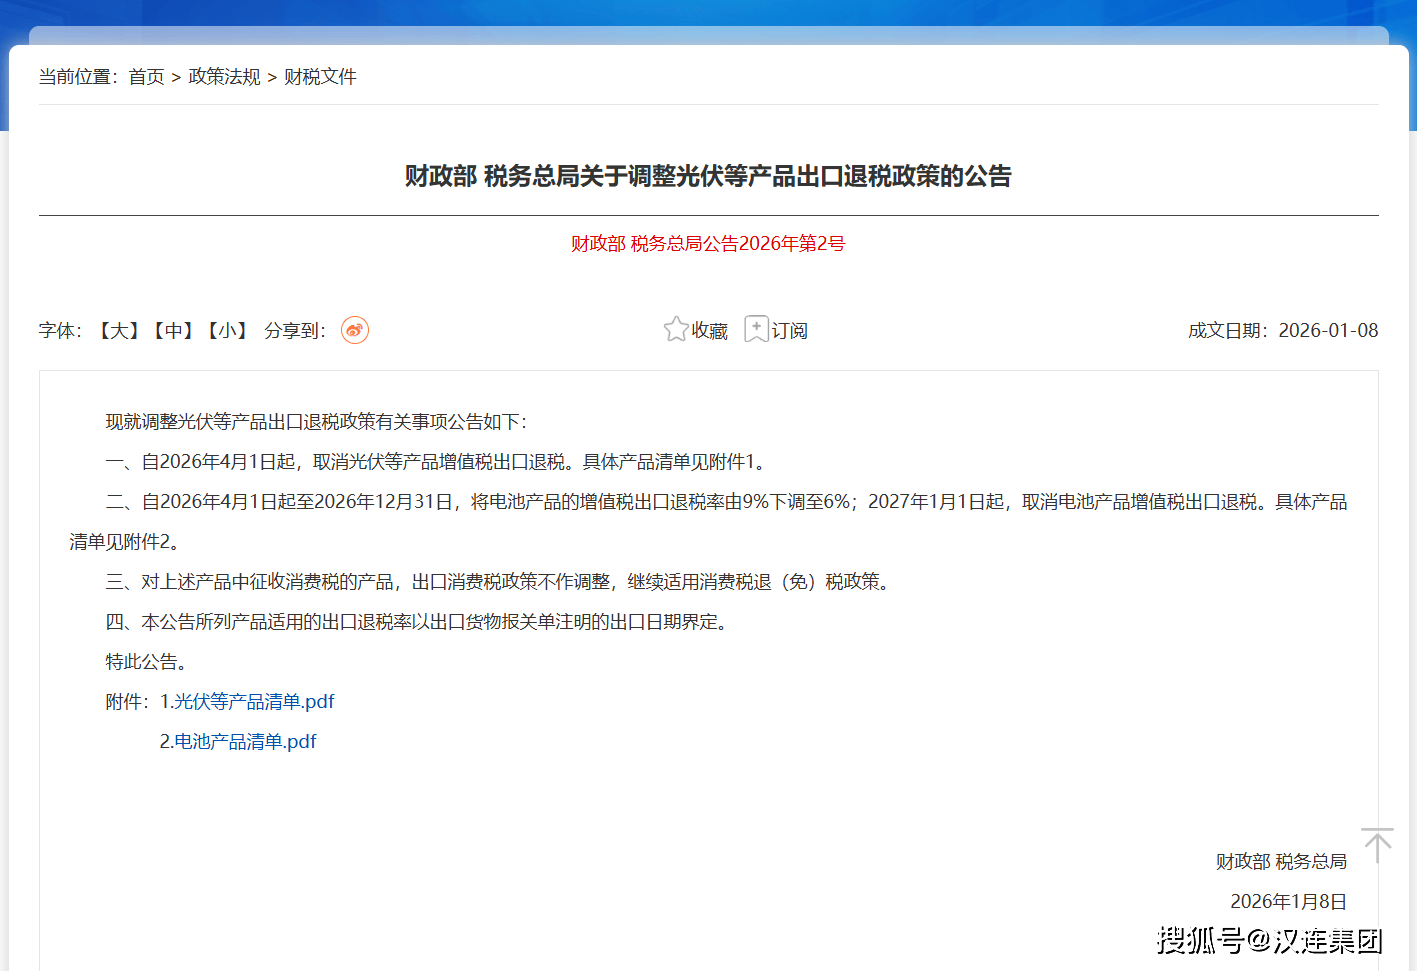This screenshot has height=971, width=1417.
Task: Set font size to 大 (large)
Action: pyautogui.click(x=119, y=331)
